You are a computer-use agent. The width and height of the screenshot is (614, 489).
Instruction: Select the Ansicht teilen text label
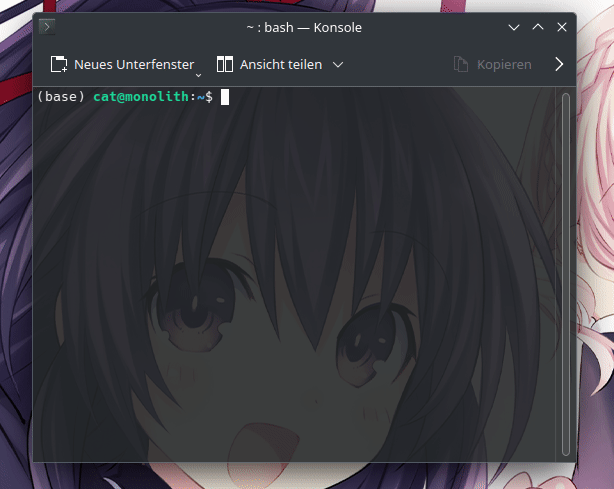(x=280, y=64)
